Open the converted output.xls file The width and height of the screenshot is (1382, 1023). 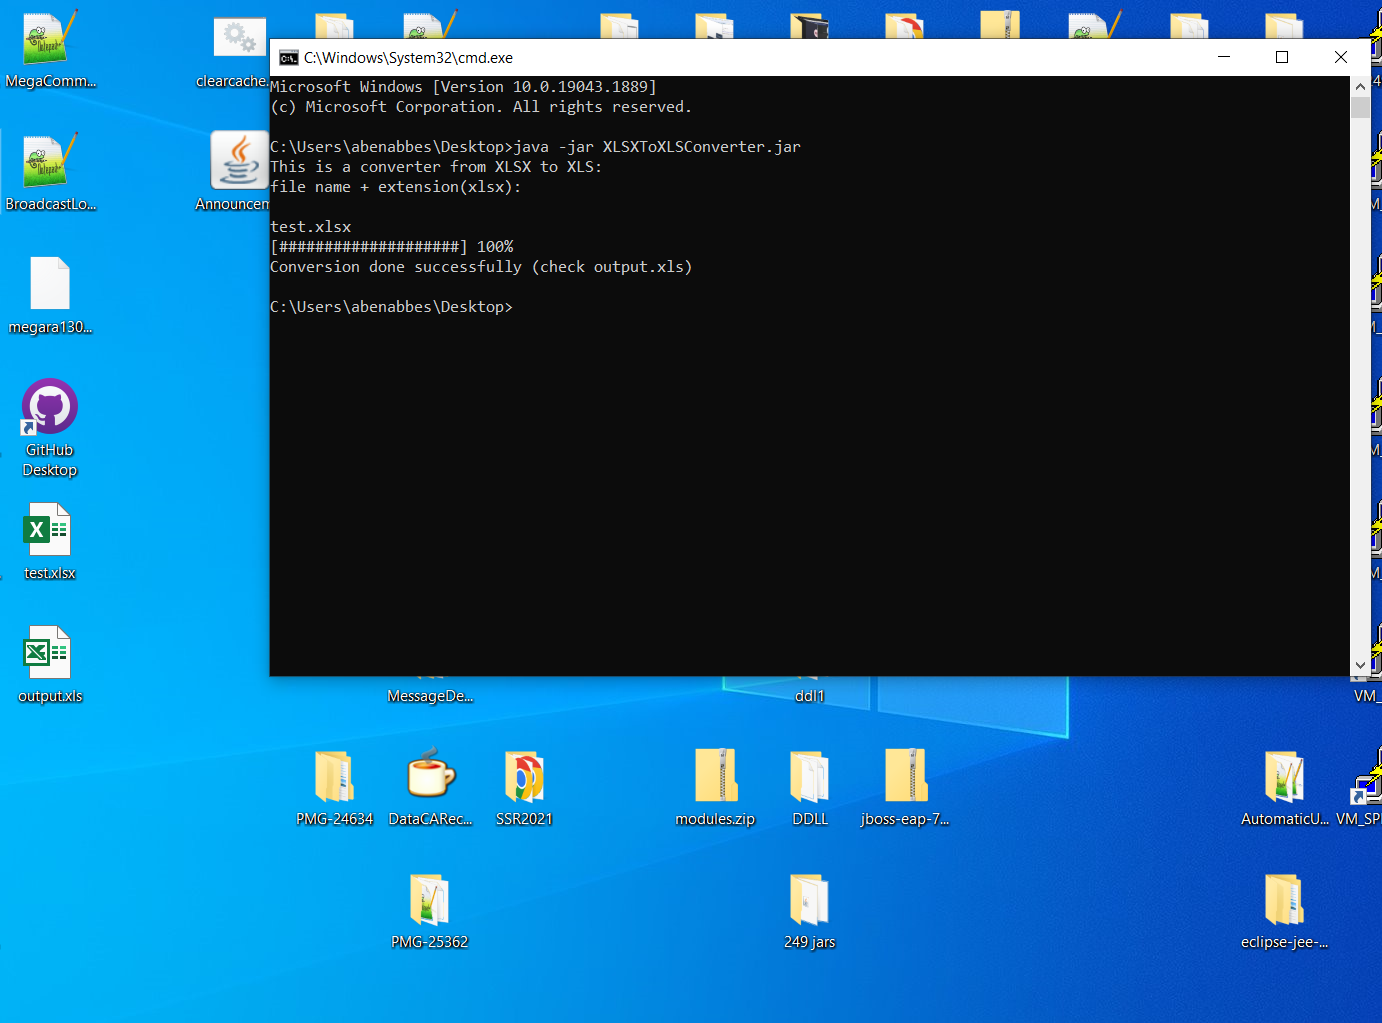47,652
